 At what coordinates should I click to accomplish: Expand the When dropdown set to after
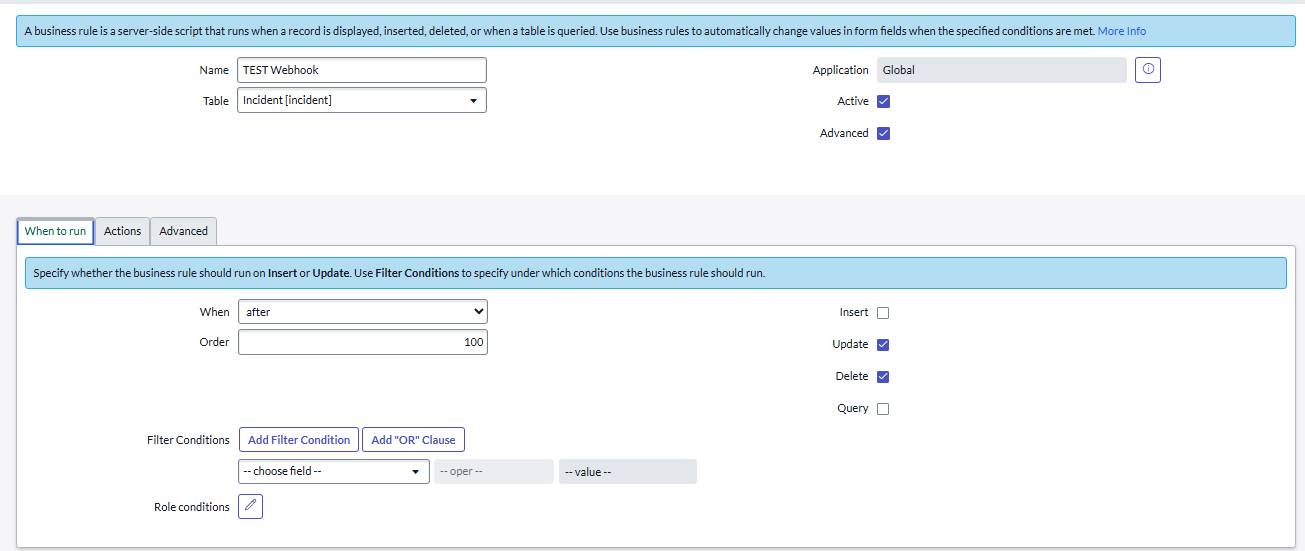(362, 312)
